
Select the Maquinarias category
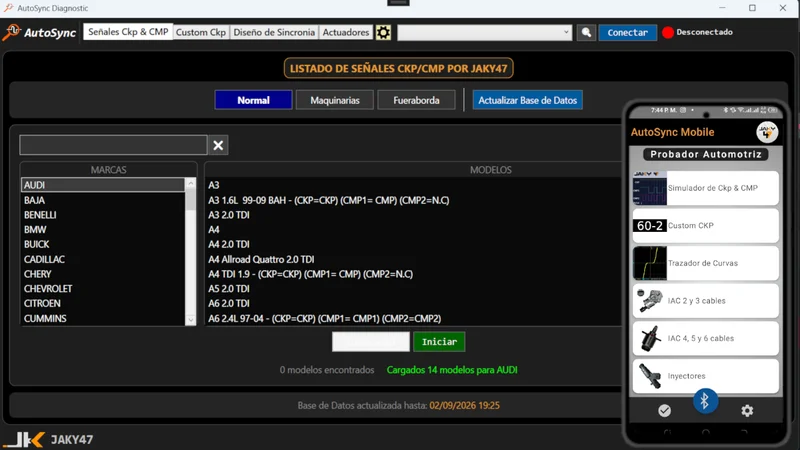335,101
